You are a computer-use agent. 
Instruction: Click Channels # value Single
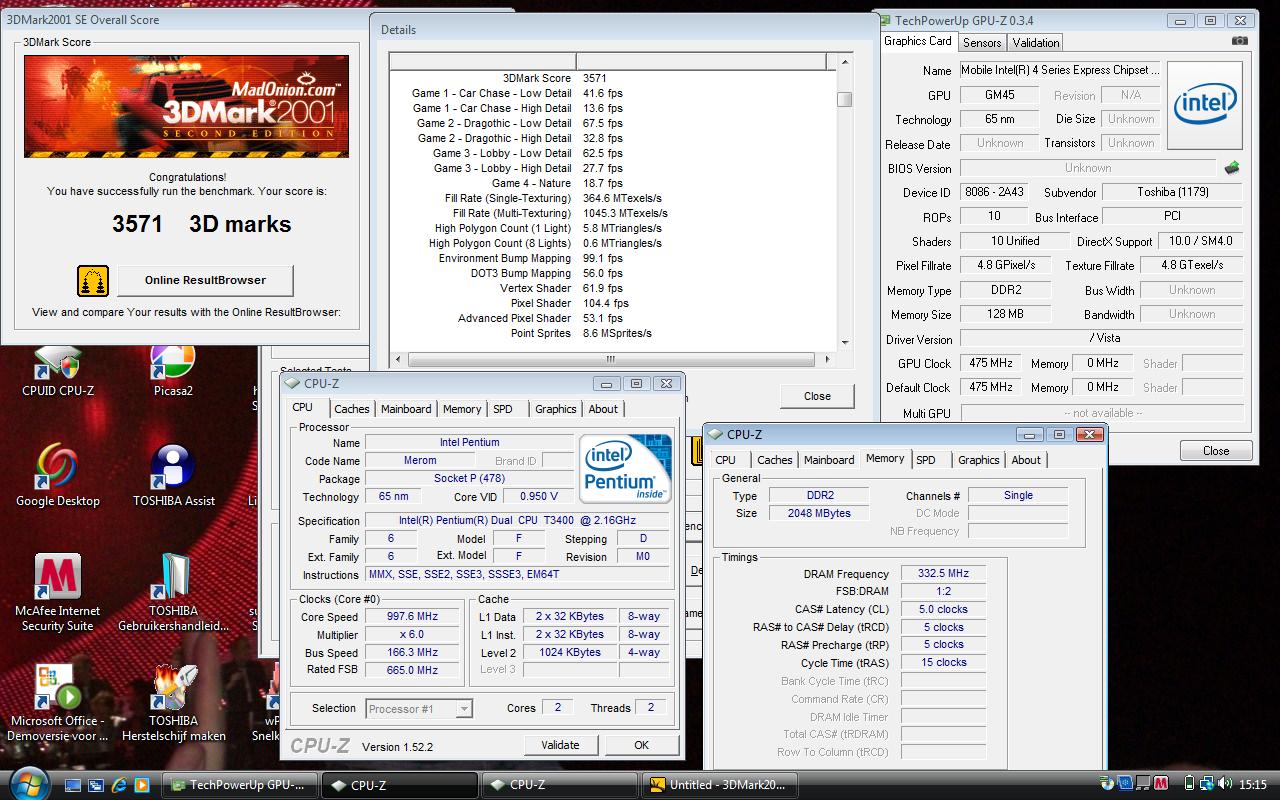pos(1018,495)
